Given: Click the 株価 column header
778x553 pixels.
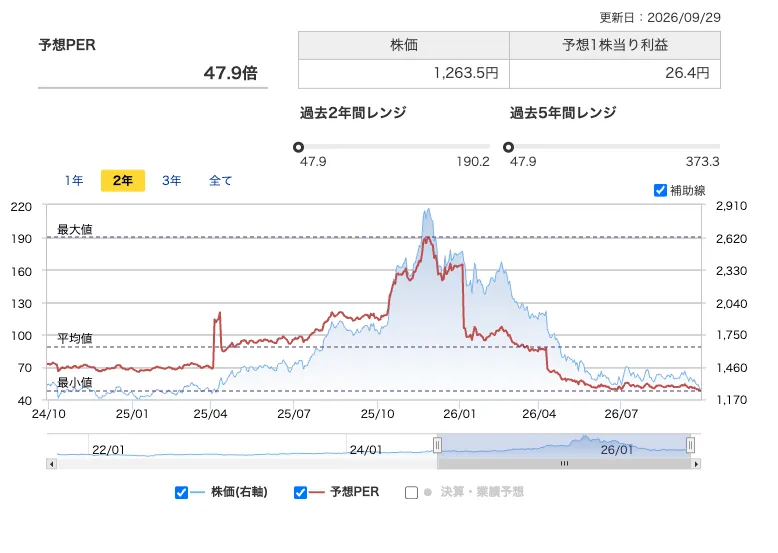Looking at the screenshot, I should (404, 45).
